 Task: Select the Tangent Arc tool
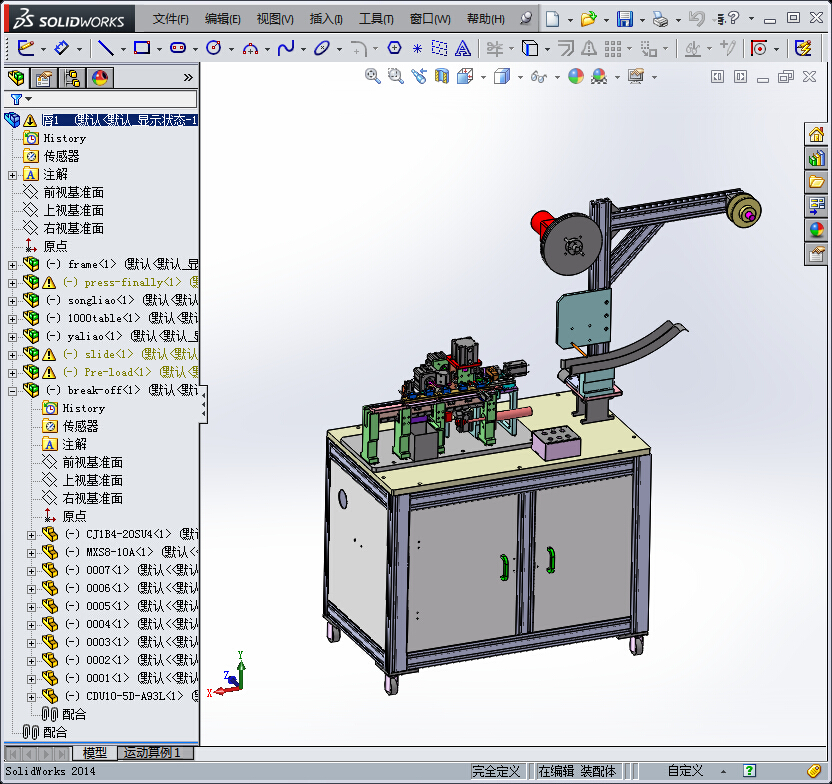point(250,49)
